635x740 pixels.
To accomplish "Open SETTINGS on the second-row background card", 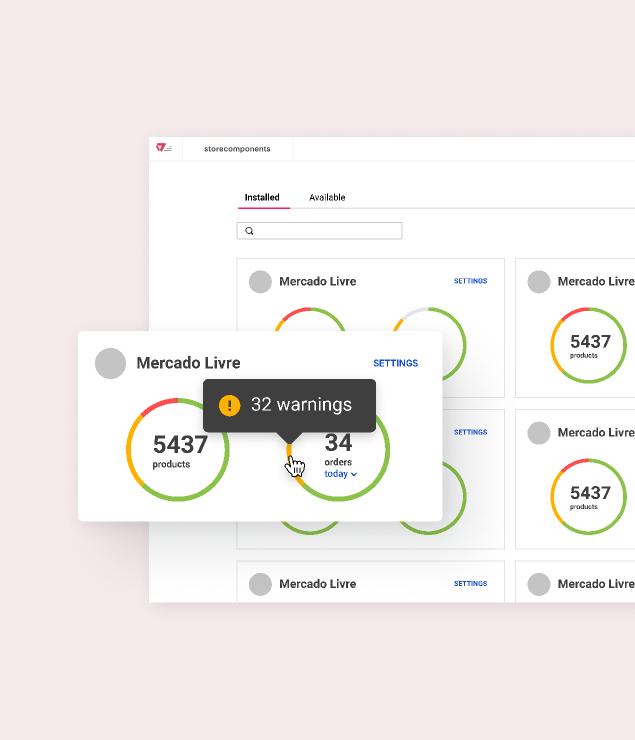I will coord(470,432).
